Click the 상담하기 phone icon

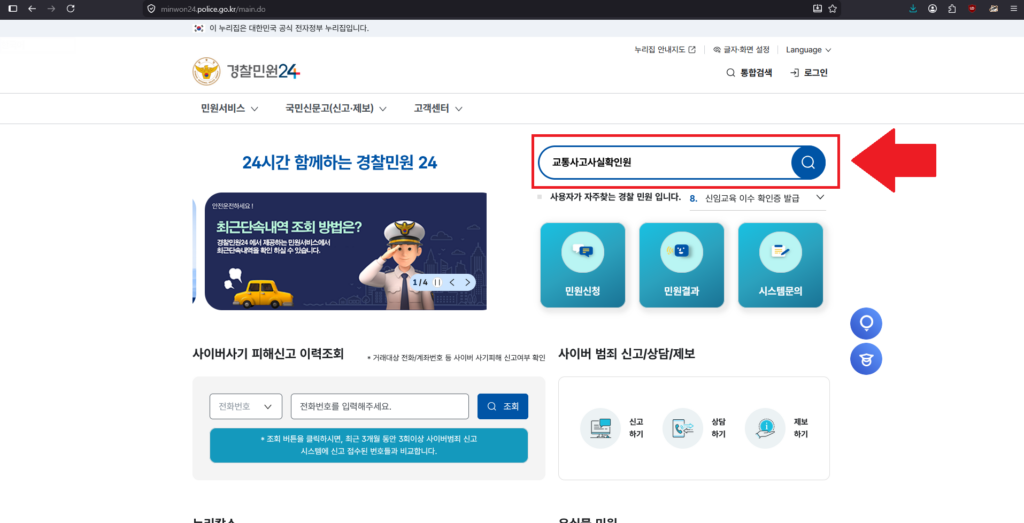pyautogui.click(x=682, y=428)
